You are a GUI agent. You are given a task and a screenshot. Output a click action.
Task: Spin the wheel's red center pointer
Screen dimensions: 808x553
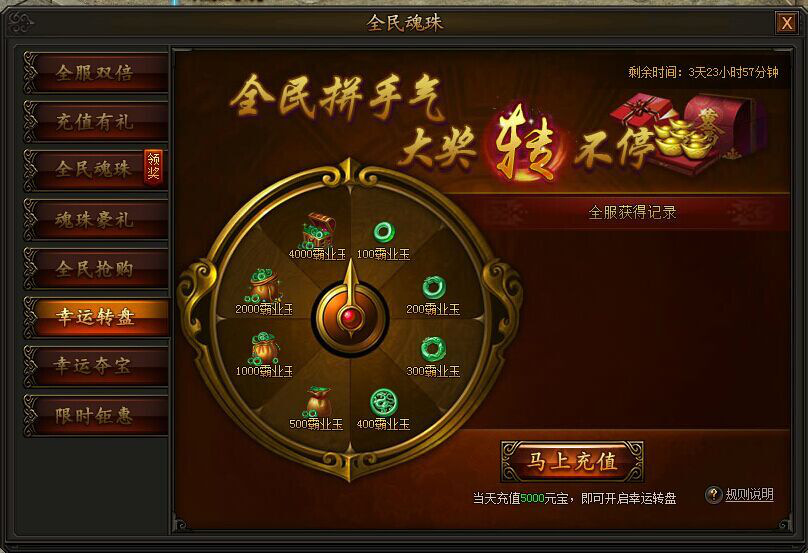coord(350,316)
